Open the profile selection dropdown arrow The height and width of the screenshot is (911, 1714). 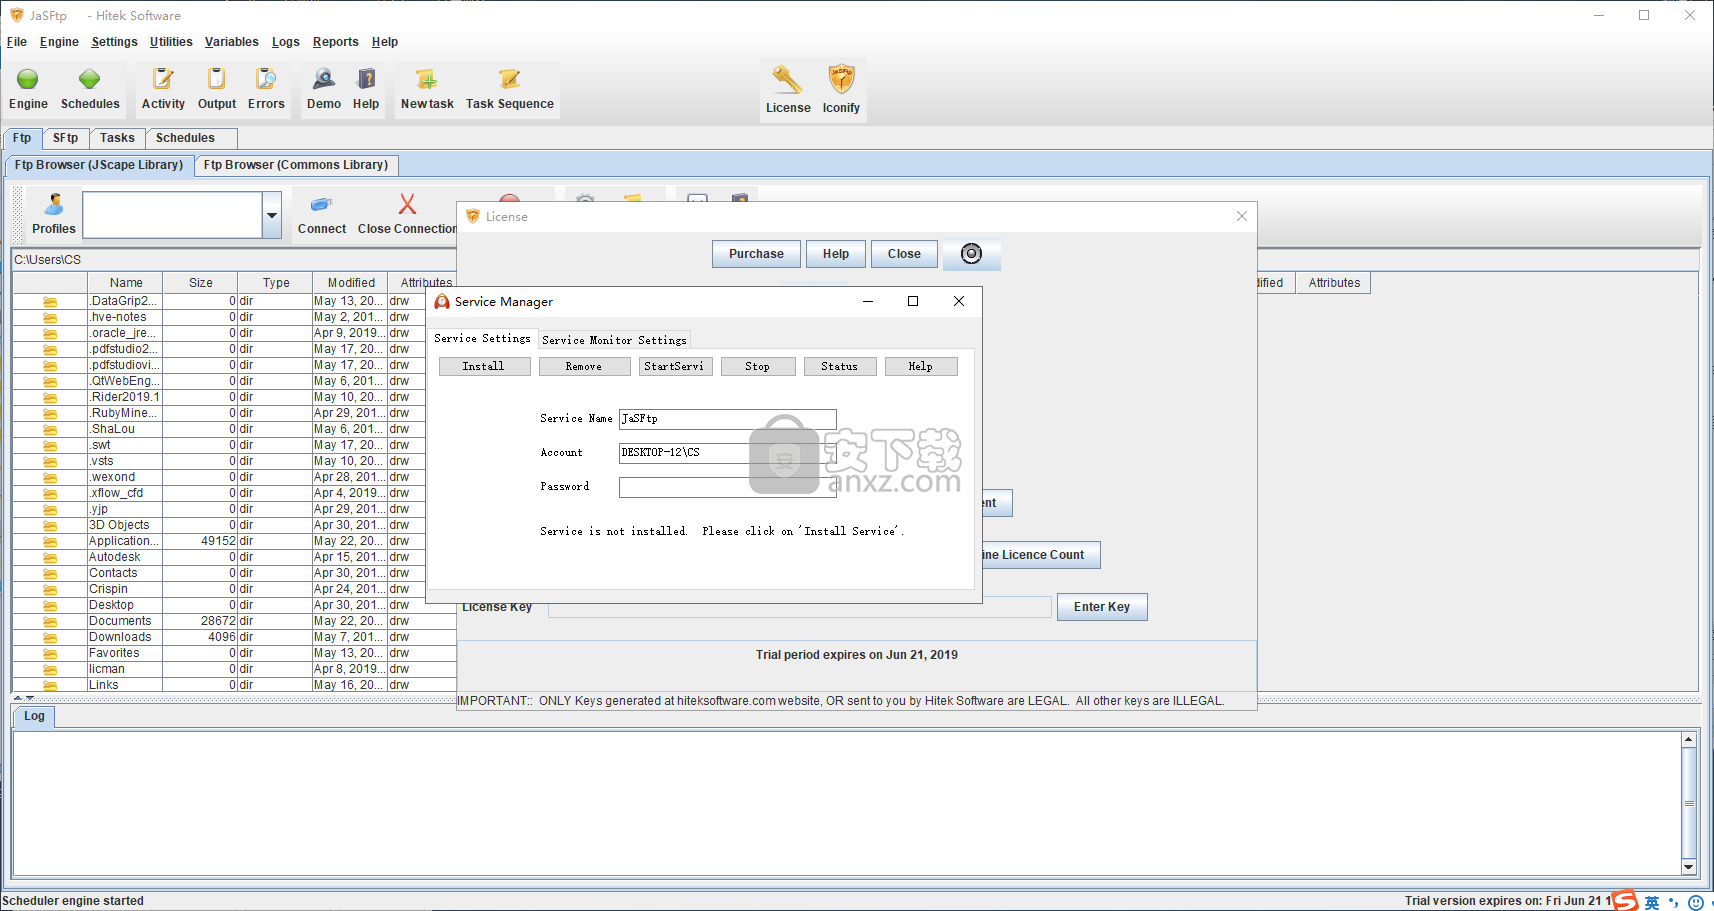[272, 215]
